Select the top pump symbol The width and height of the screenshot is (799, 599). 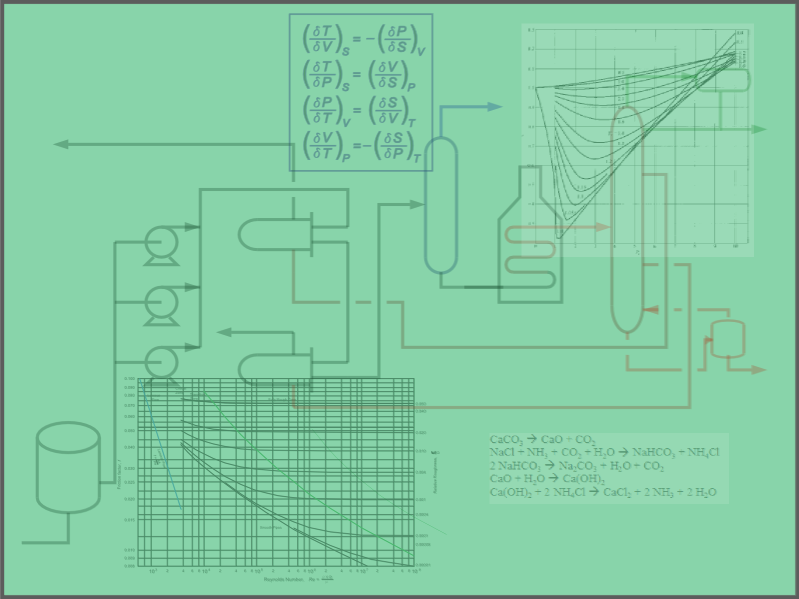160,244
